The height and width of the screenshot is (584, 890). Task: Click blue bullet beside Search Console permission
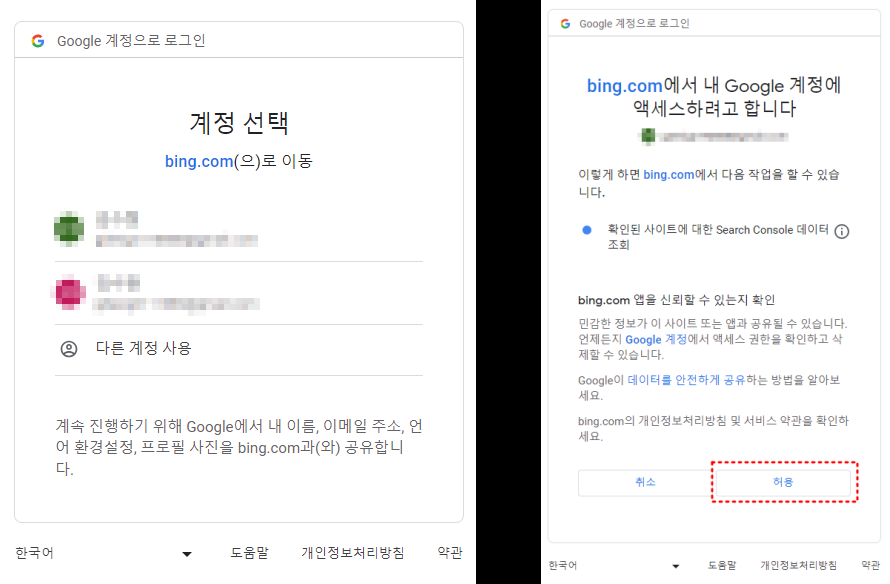[x=587, y=230]
